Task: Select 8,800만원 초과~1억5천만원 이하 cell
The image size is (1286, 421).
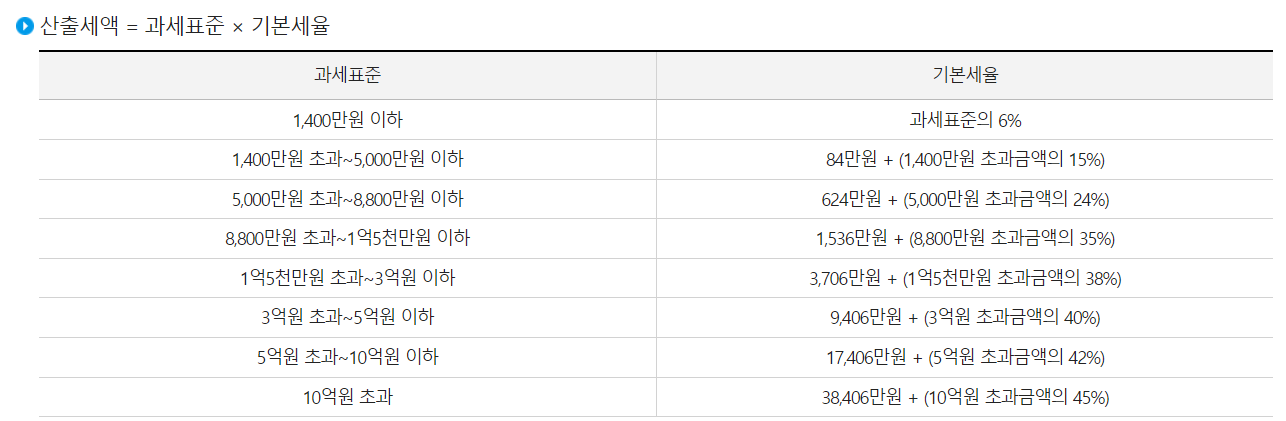Action: [x=347, y=238]
